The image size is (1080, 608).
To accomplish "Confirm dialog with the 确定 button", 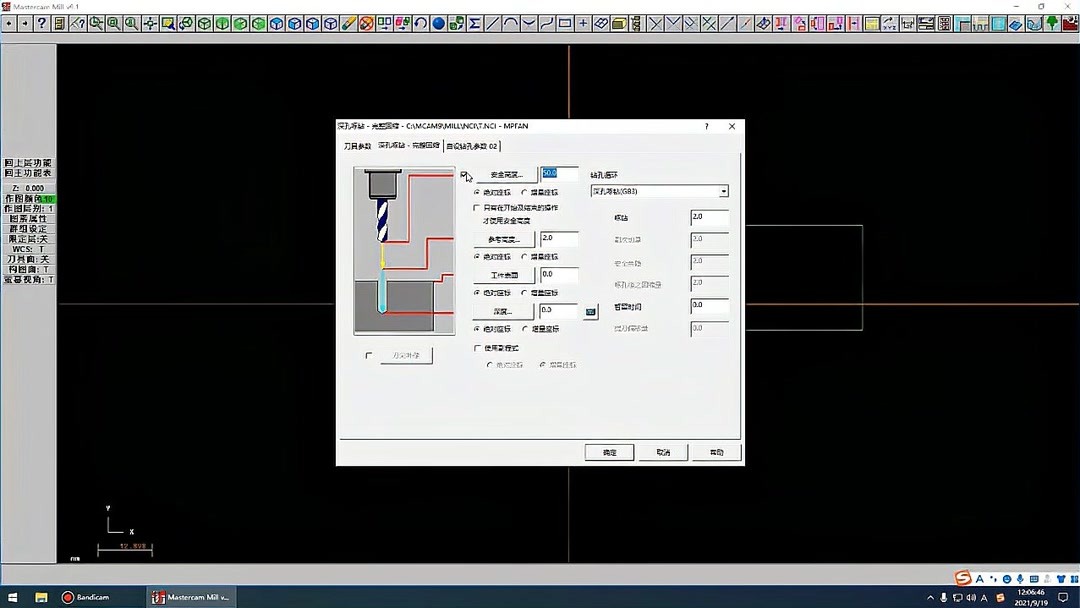I will [x=609, y=452].
